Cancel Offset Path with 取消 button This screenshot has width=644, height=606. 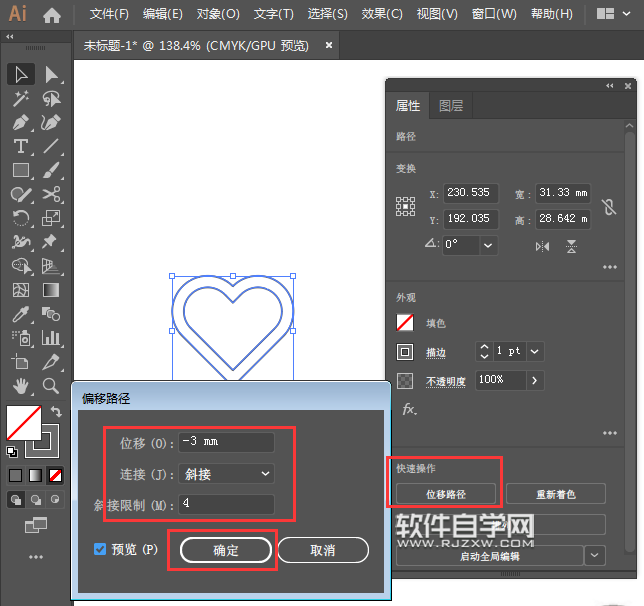323,550
